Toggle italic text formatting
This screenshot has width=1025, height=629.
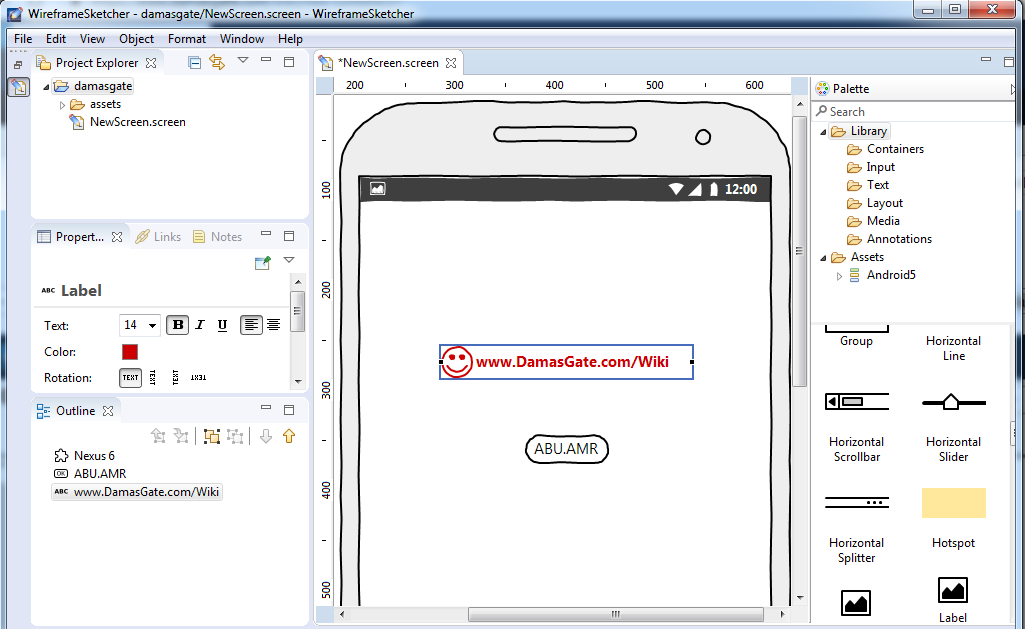[x=200, y=325]
